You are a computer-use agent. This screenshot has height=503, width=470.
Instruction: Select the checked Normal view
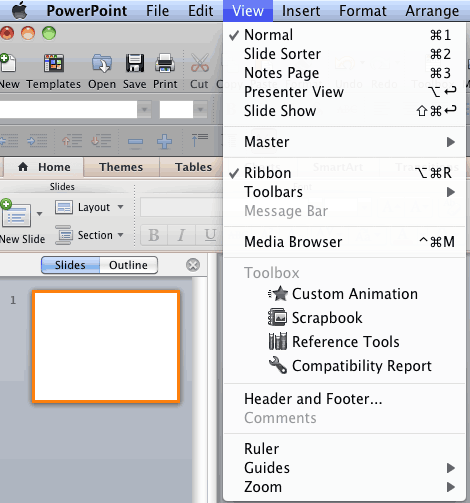[x=344, y=35]
